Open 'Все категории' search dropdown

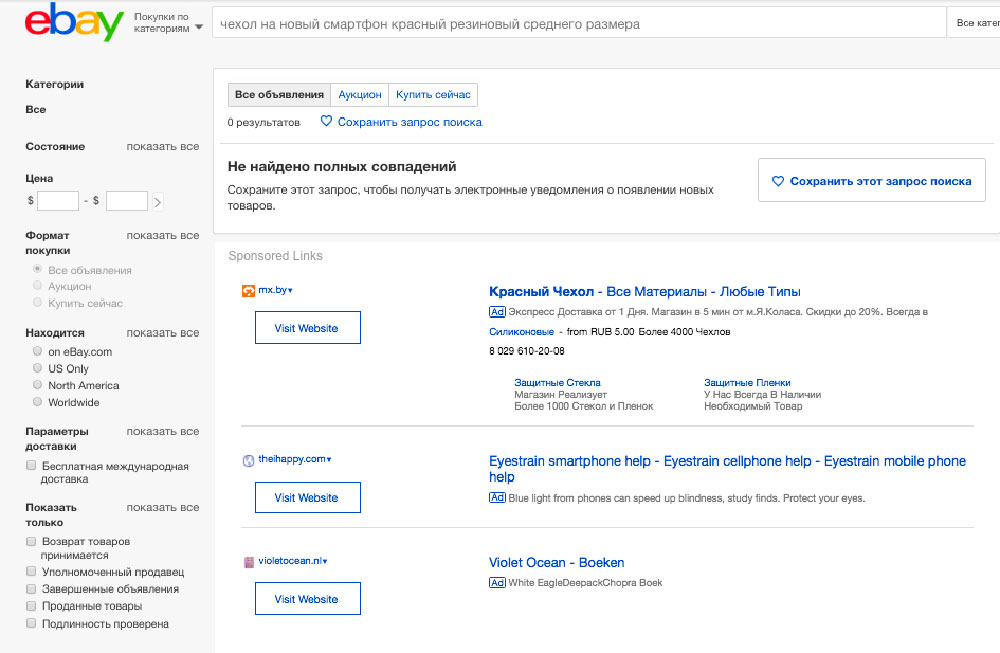point(976,23)
